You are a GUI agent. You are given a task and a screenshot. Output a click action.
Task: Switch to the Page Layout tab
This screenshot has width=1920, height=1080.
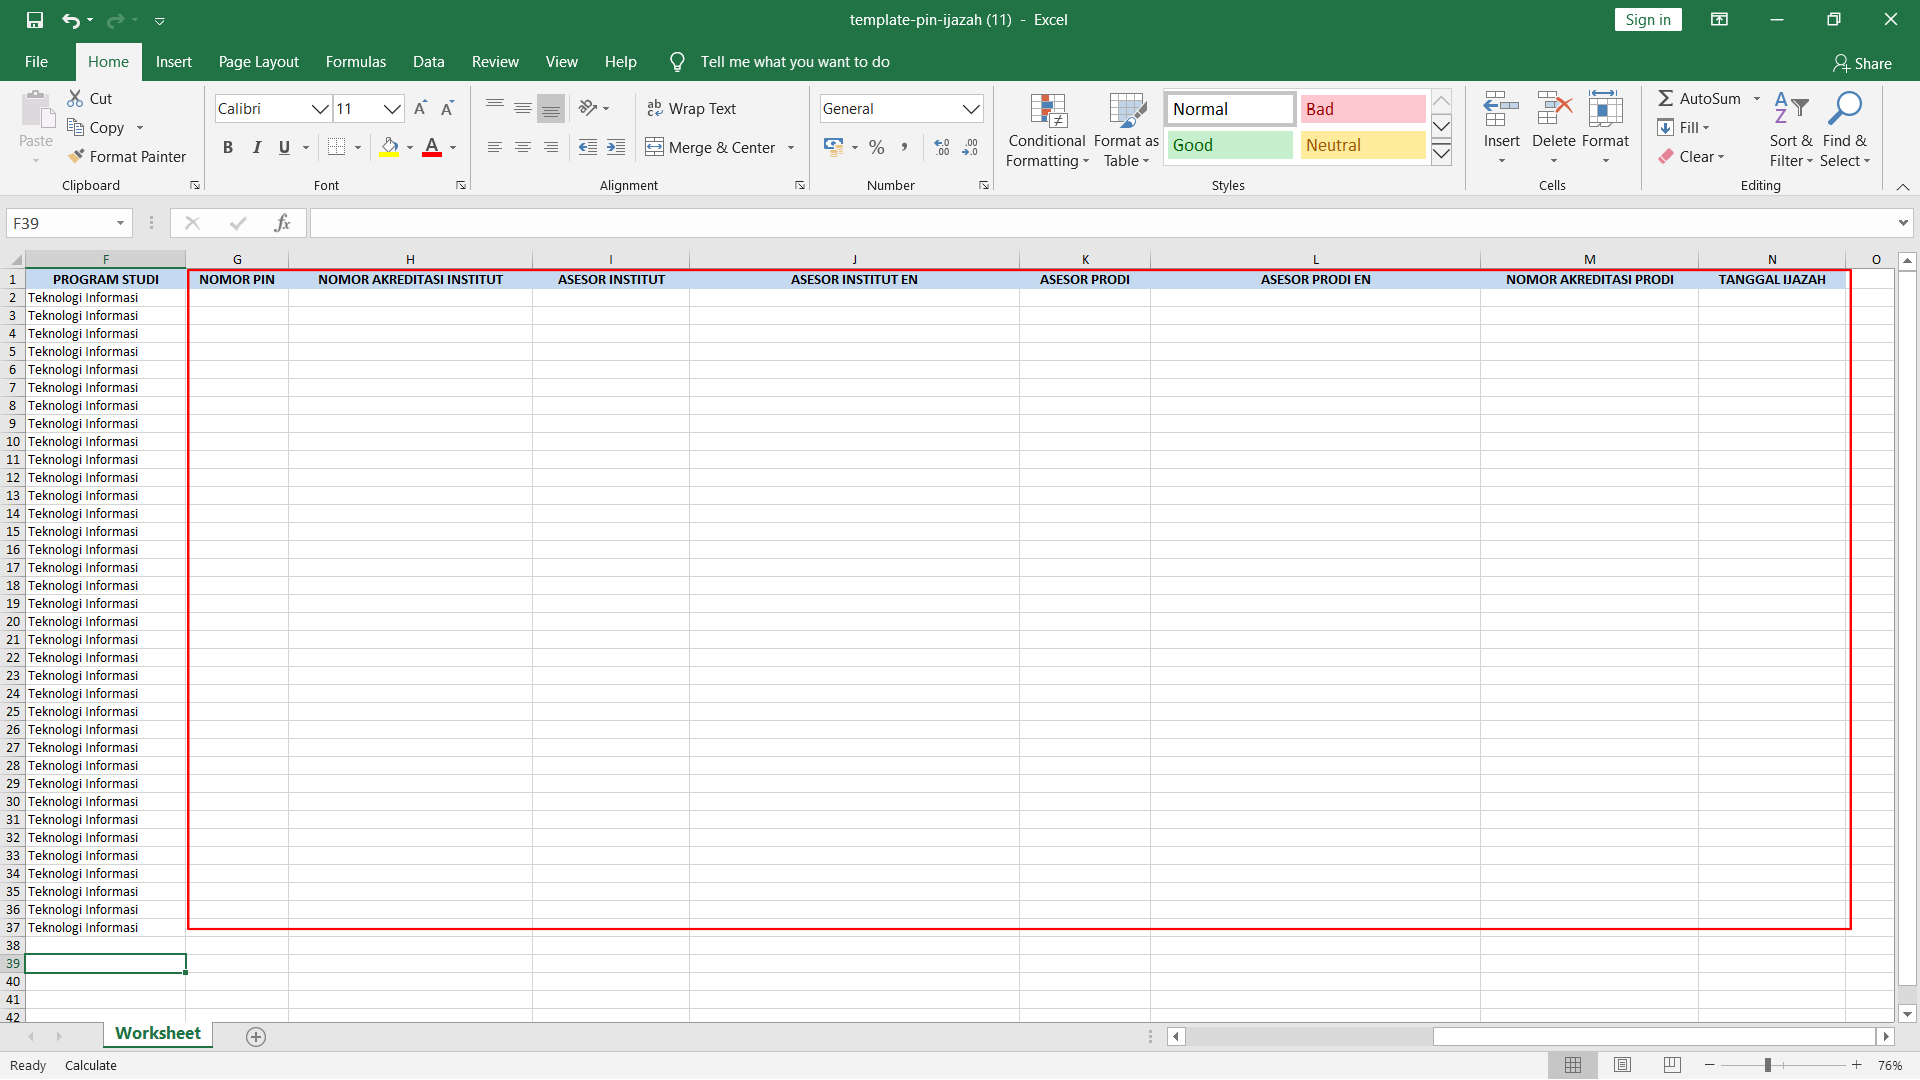[258, 62]
